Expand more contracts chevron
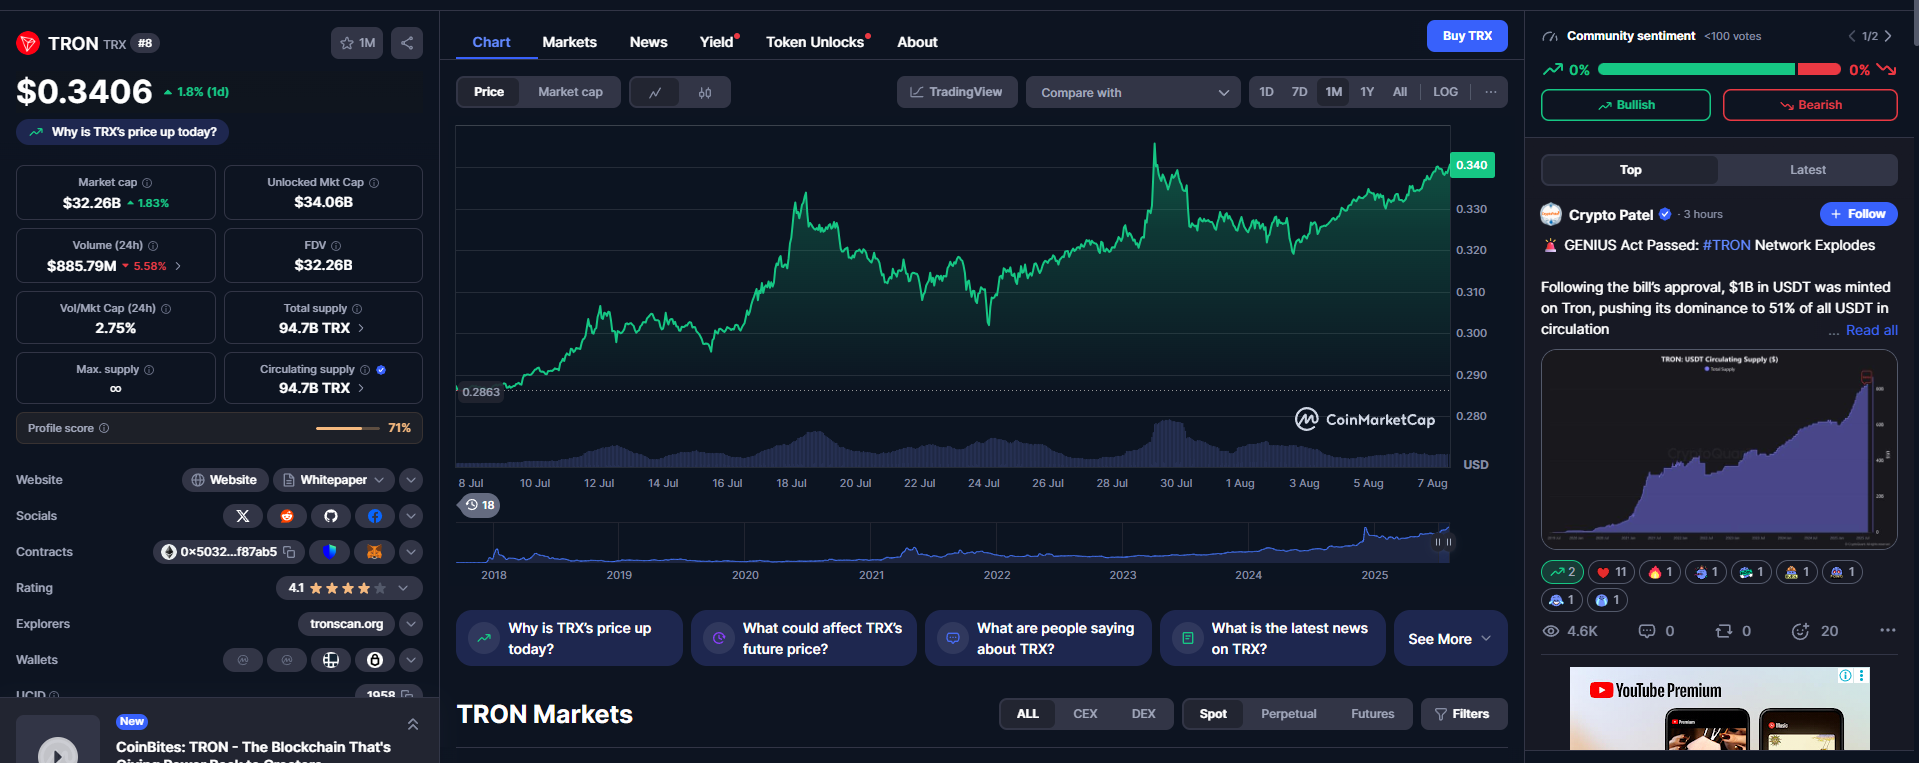 pyautogui.click(x=411, y=552)
